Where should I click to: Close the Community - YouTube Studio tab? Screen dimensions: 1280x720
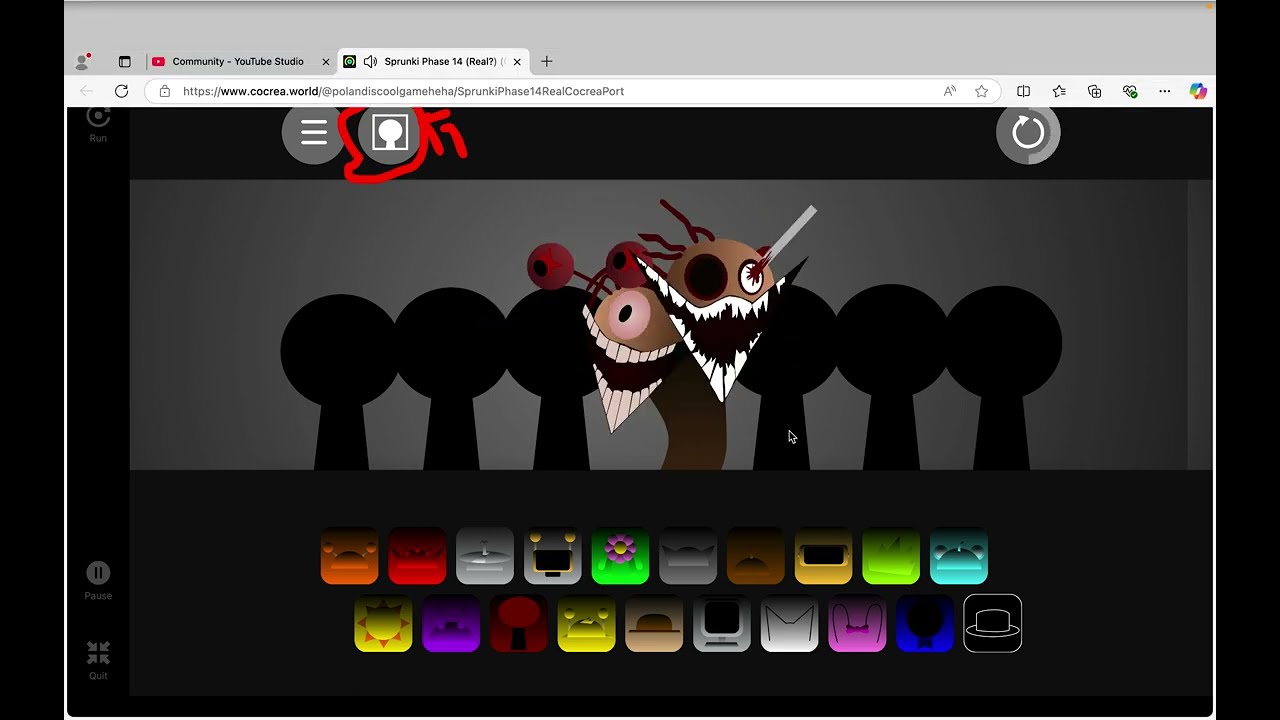[326, 61]
